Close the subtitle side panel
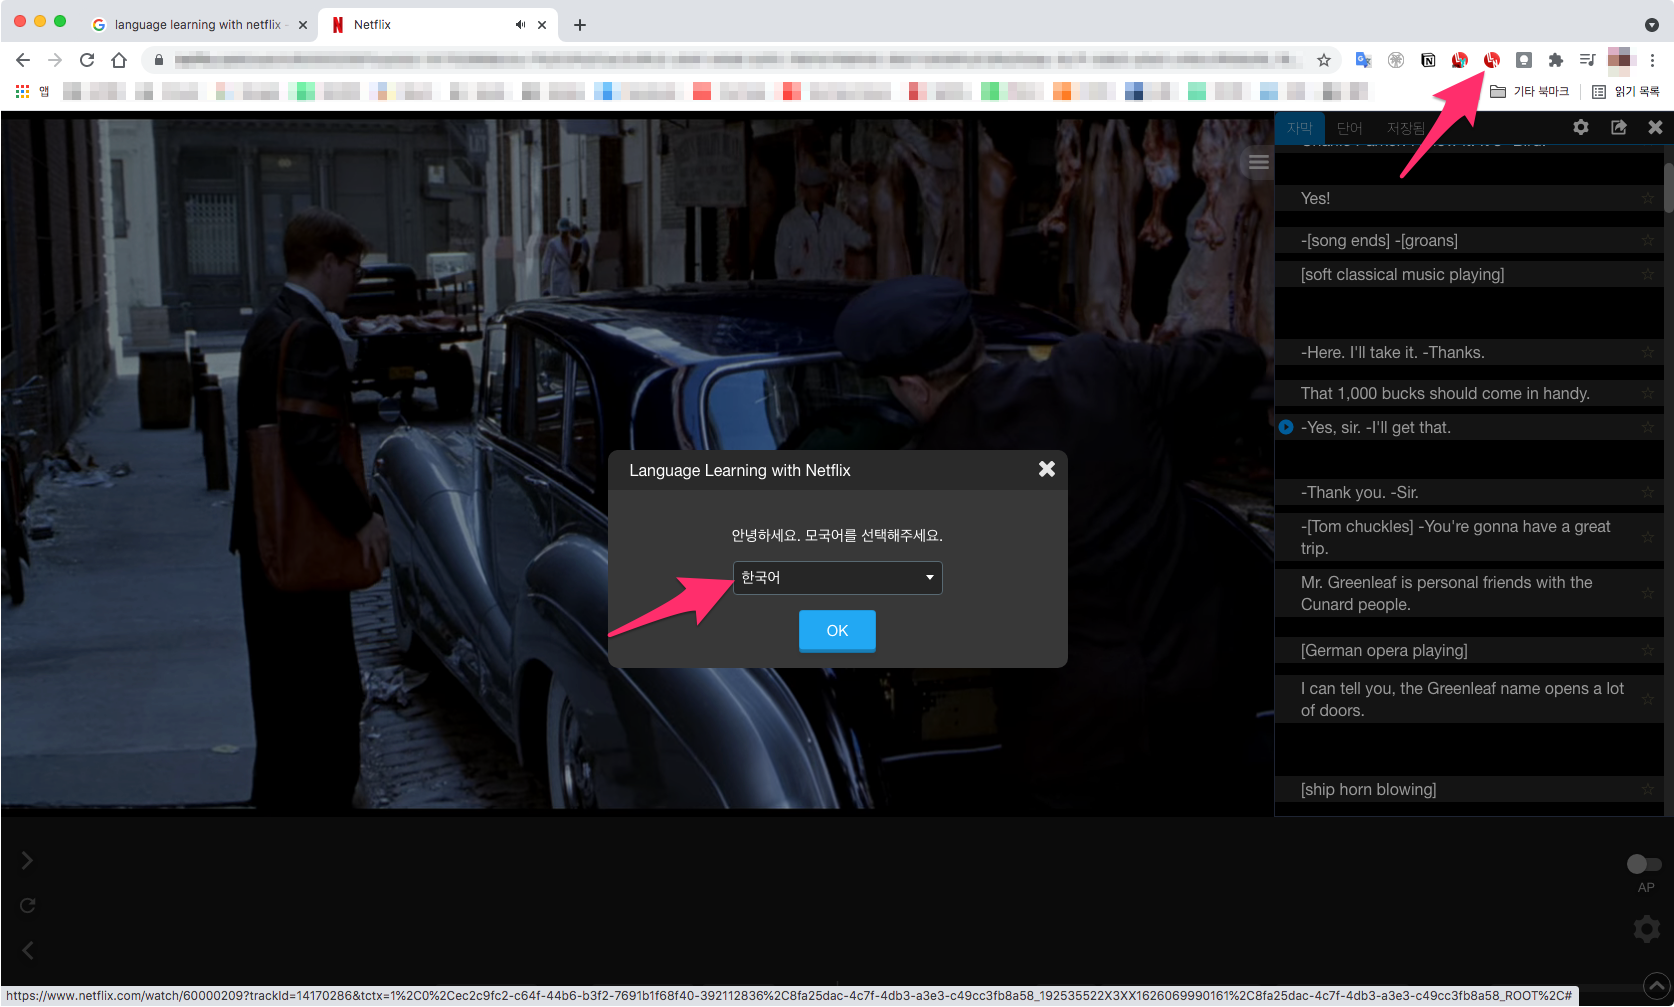 click(1655, 127)
